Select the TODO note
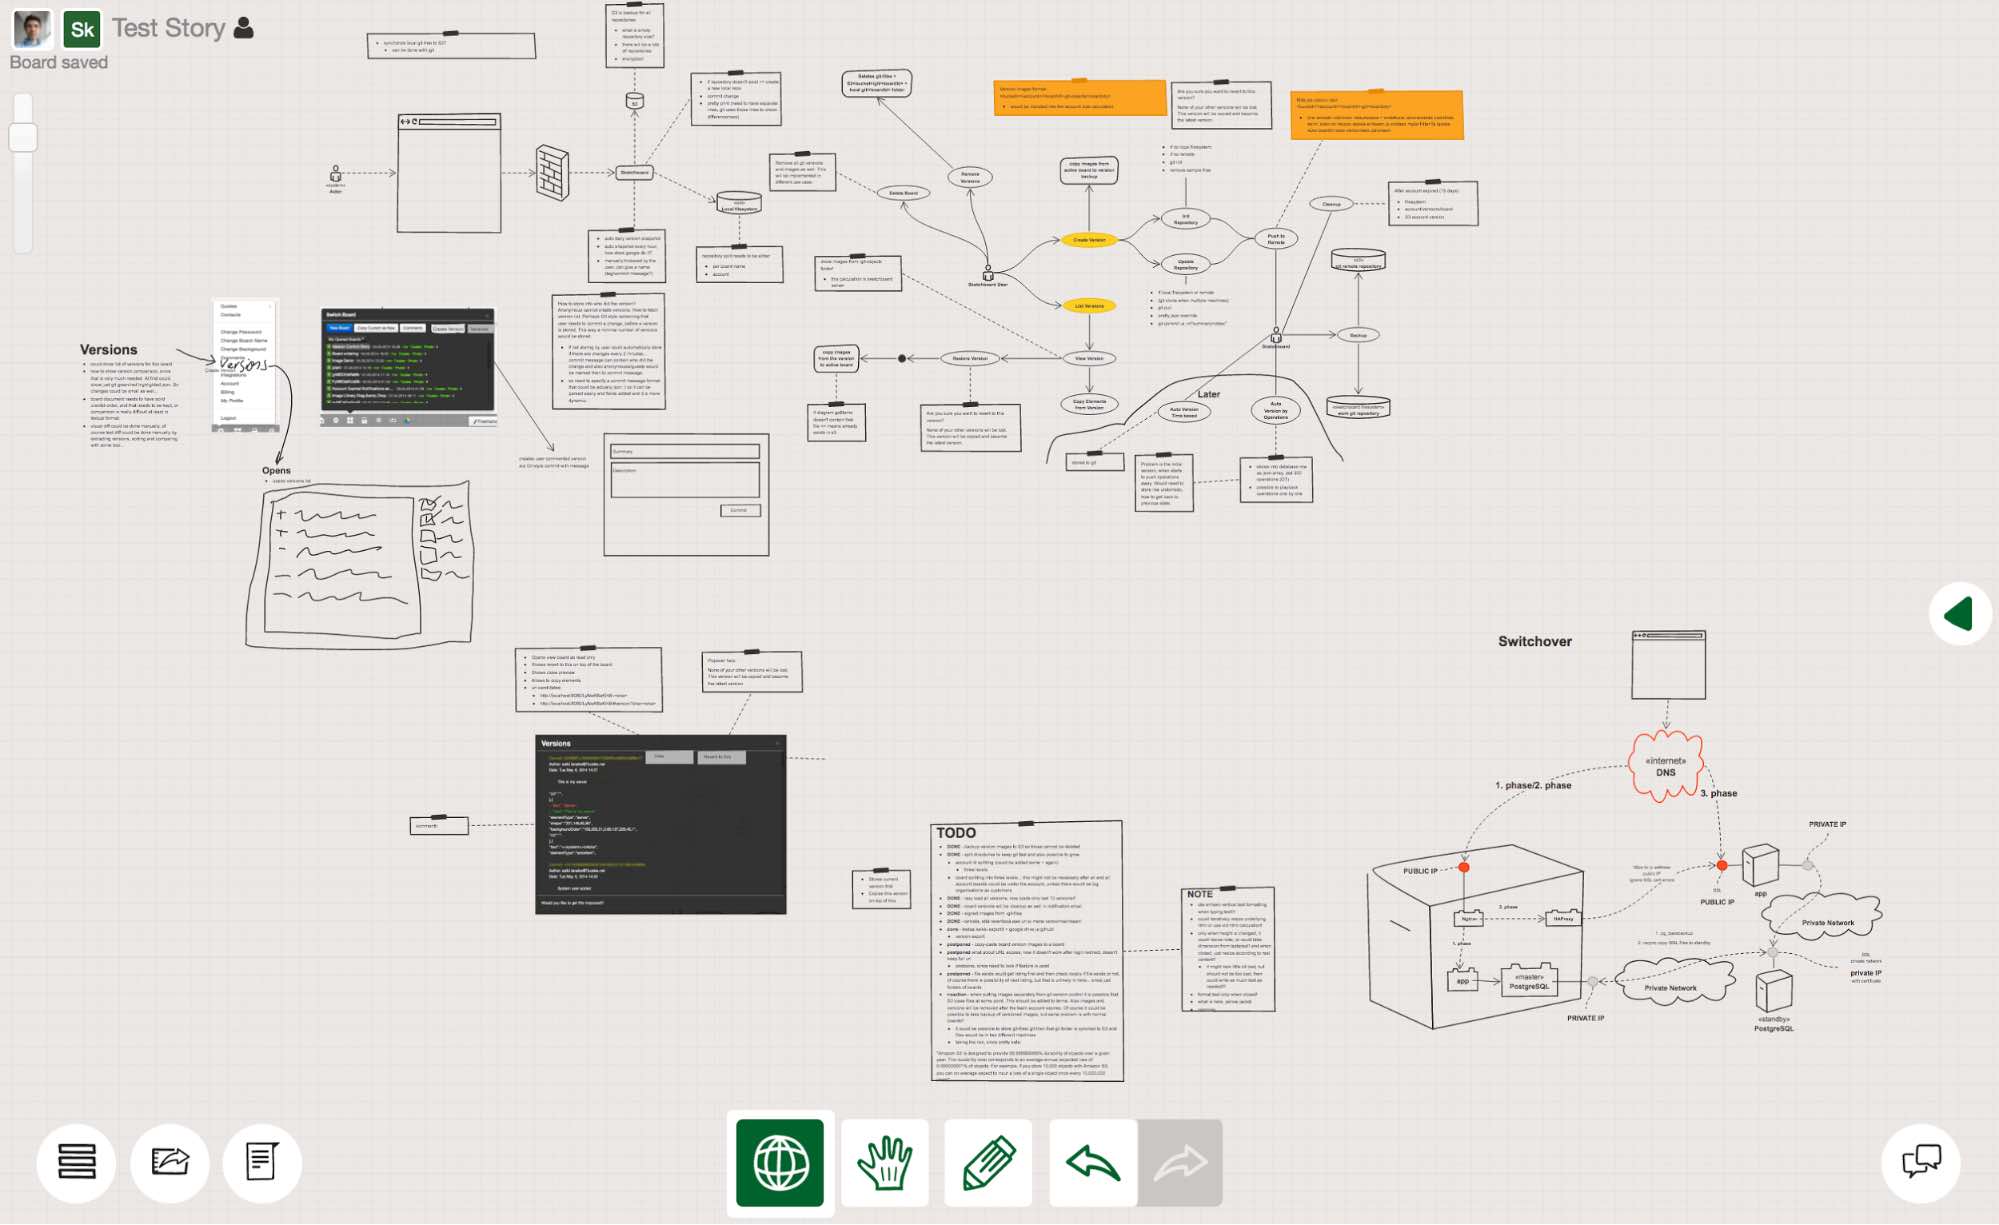 pyautogui.click(x=1027, y=951)
